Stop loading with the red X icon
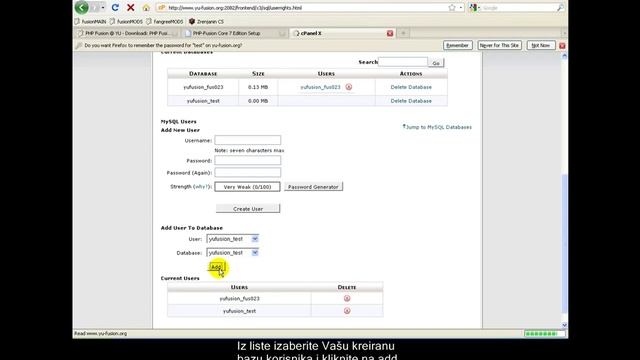 [131, 7]
